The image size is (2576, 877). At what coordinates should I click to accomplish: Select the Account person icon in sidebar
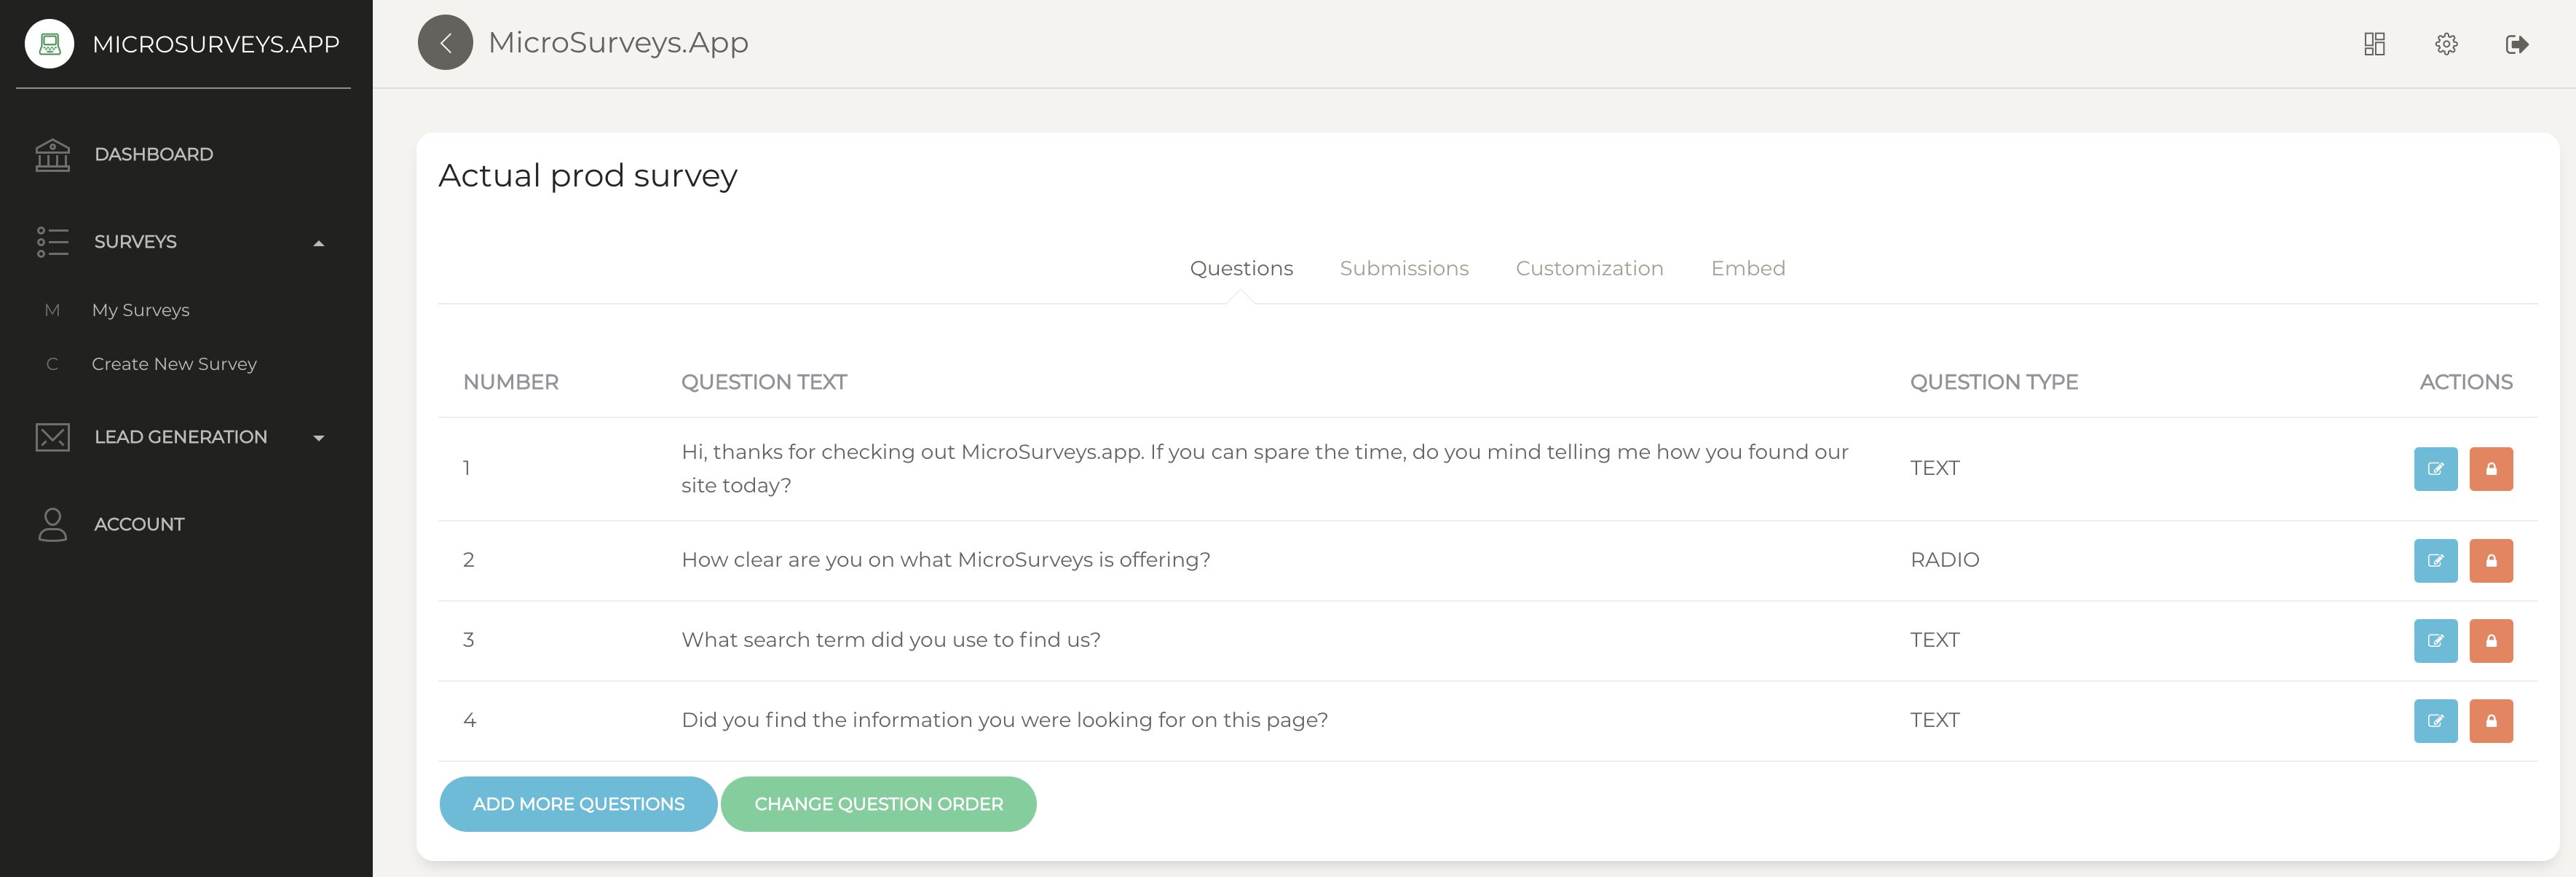tap(53, 523)
